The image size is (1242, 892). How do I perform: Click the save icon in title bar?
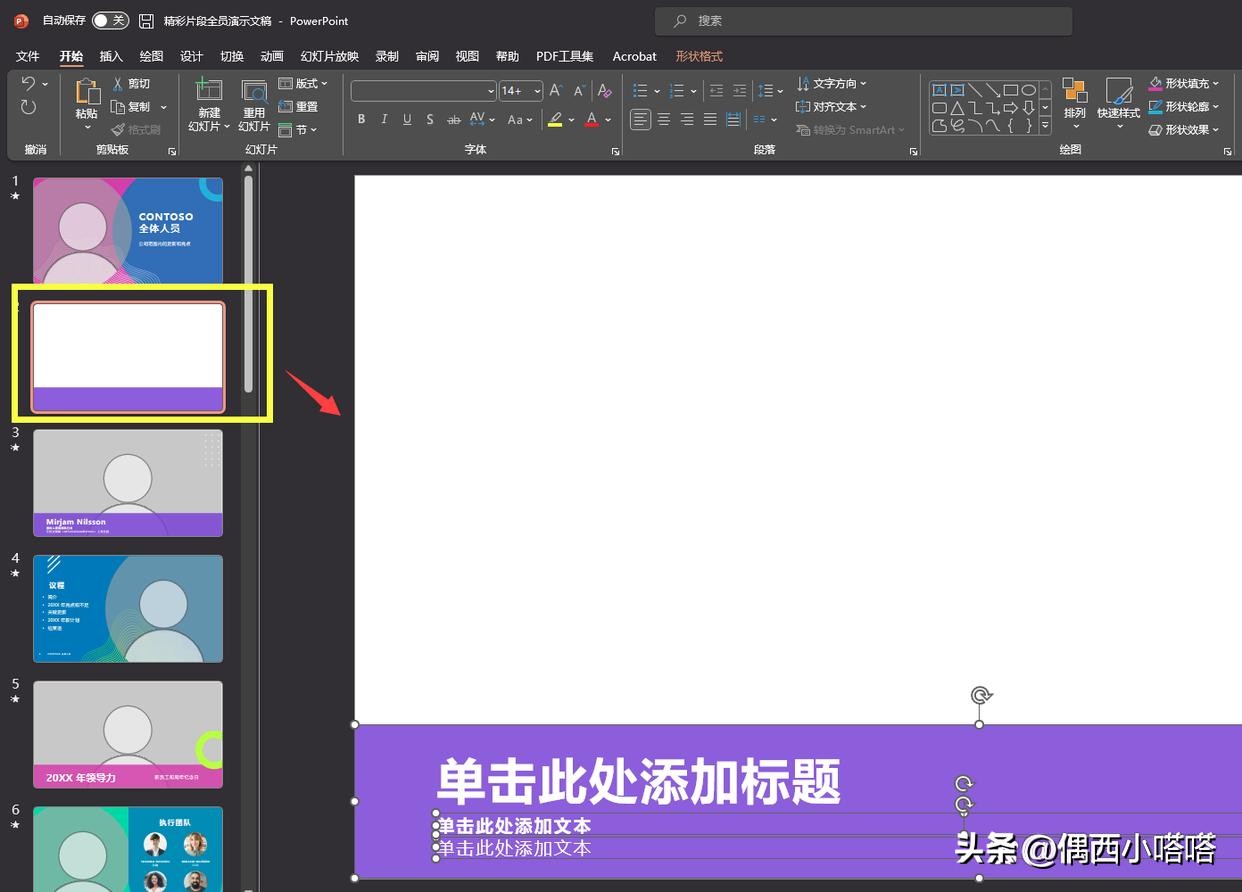[146, 21]
